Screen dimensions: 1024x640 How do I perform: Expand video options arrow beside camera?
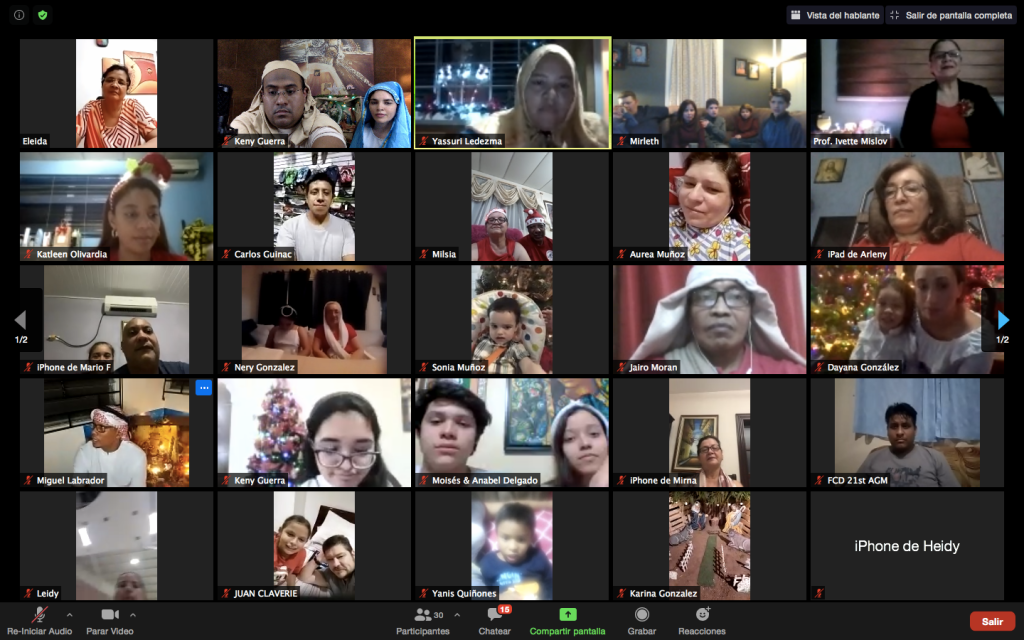(133, 615)
